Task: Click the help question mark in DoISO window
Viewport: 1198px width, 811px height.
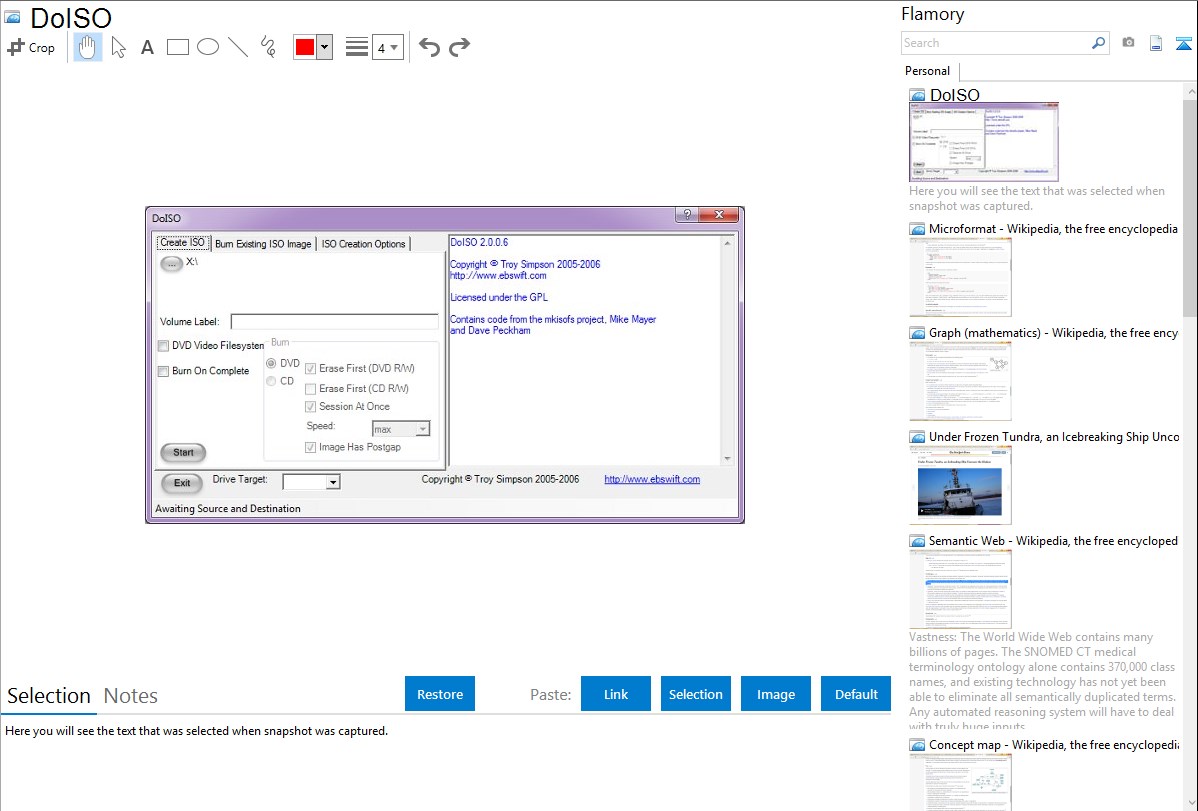Action: click(x=687, y=215)
